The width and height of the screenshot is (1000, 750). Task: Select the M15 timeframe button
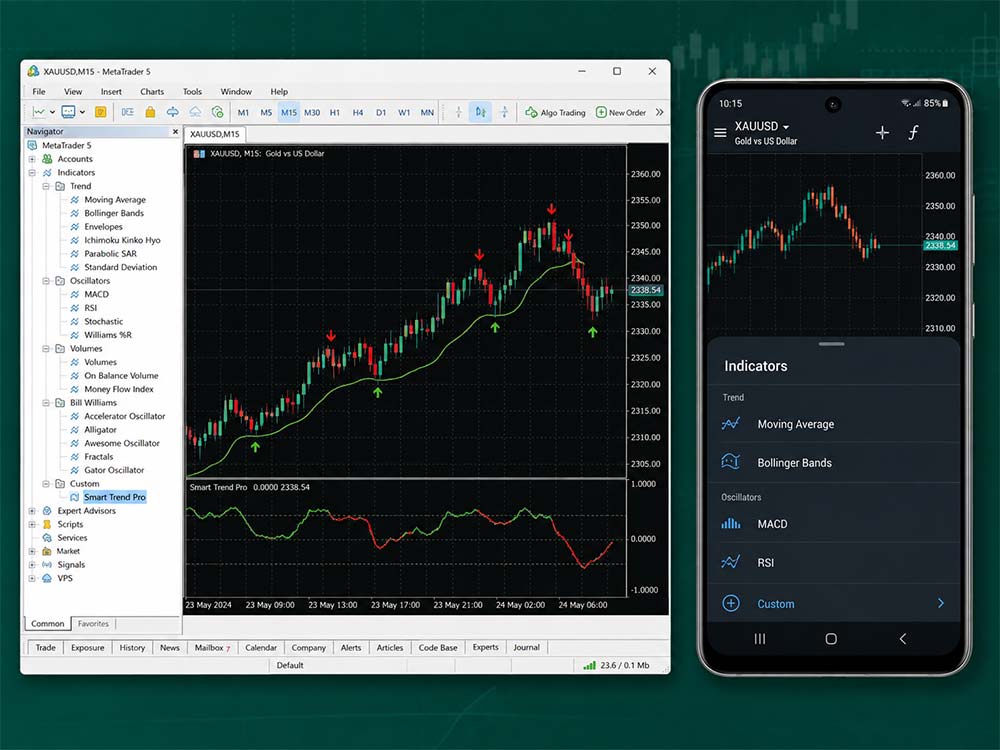click(289, 112)
